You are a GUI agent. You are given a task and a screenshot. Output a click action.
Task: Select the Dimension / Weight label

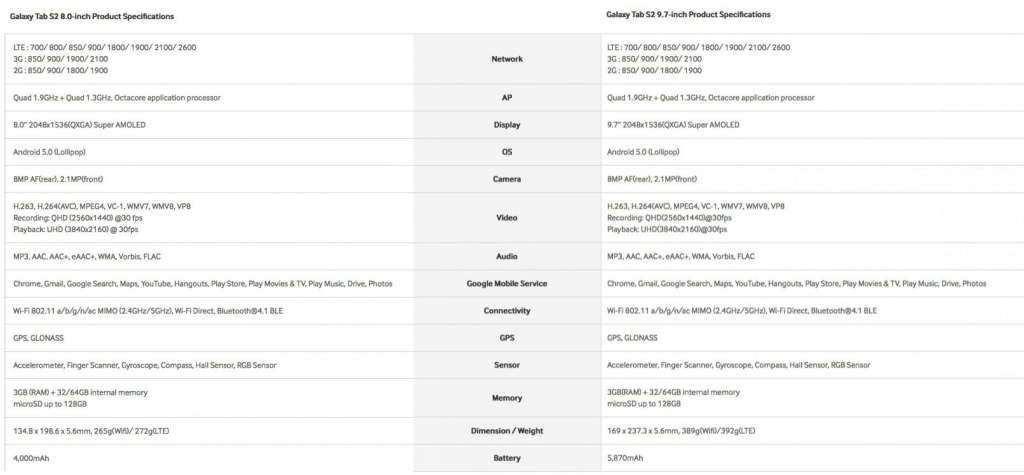coord(507,431)
